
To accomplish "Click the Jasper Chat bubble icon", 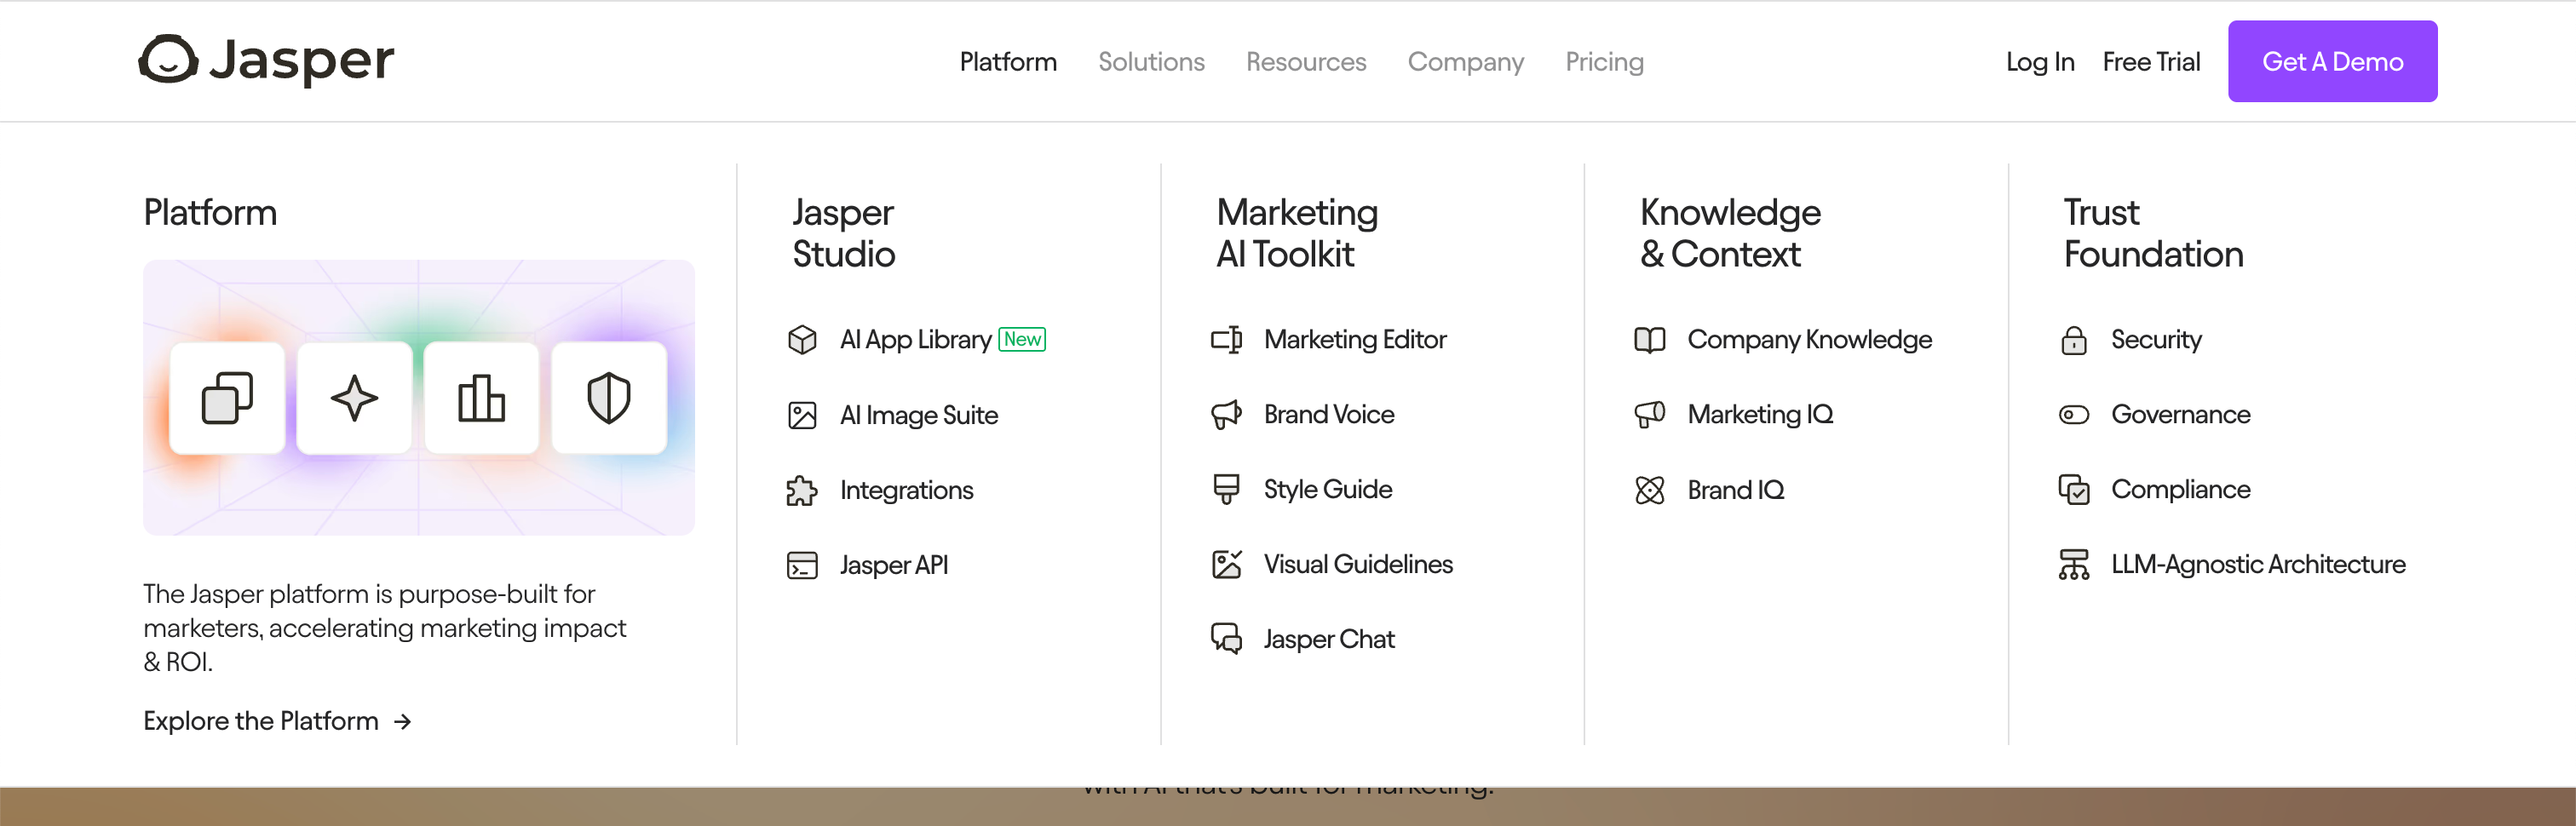I will (x=1226, y=639).
